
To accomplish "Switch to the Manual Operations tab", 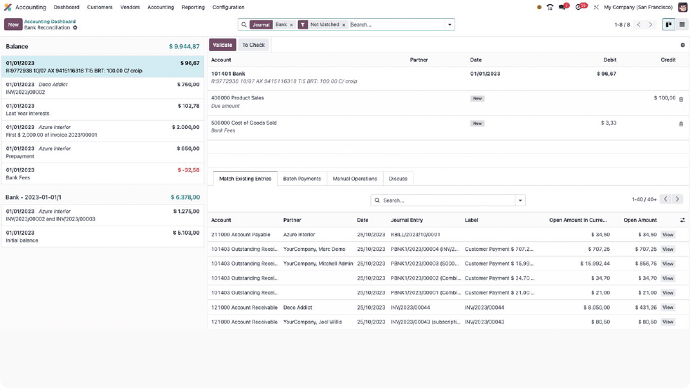I will pos(355,179).
